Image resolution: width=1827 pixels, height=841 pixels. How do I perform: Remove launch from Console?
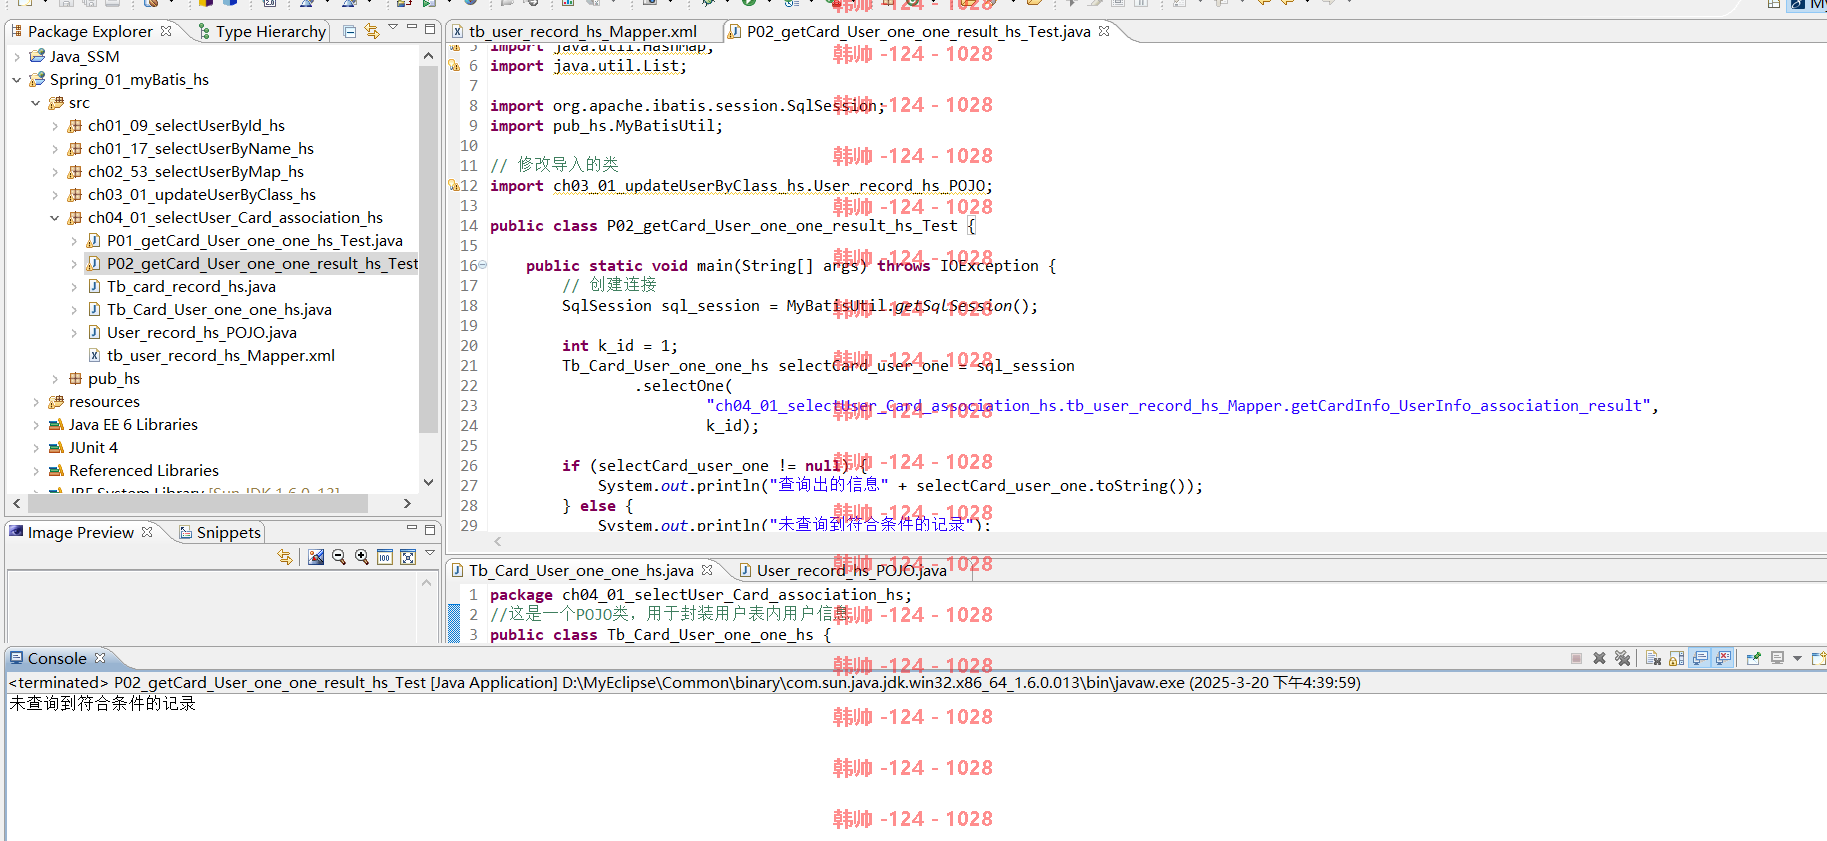[1599, 658]
